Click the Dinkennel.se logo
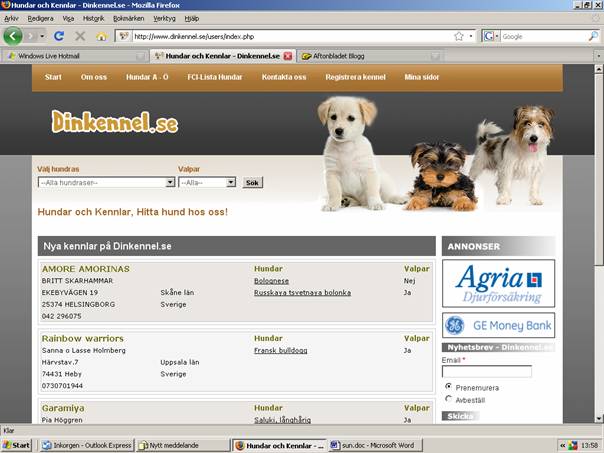 (x=115, y=122)
